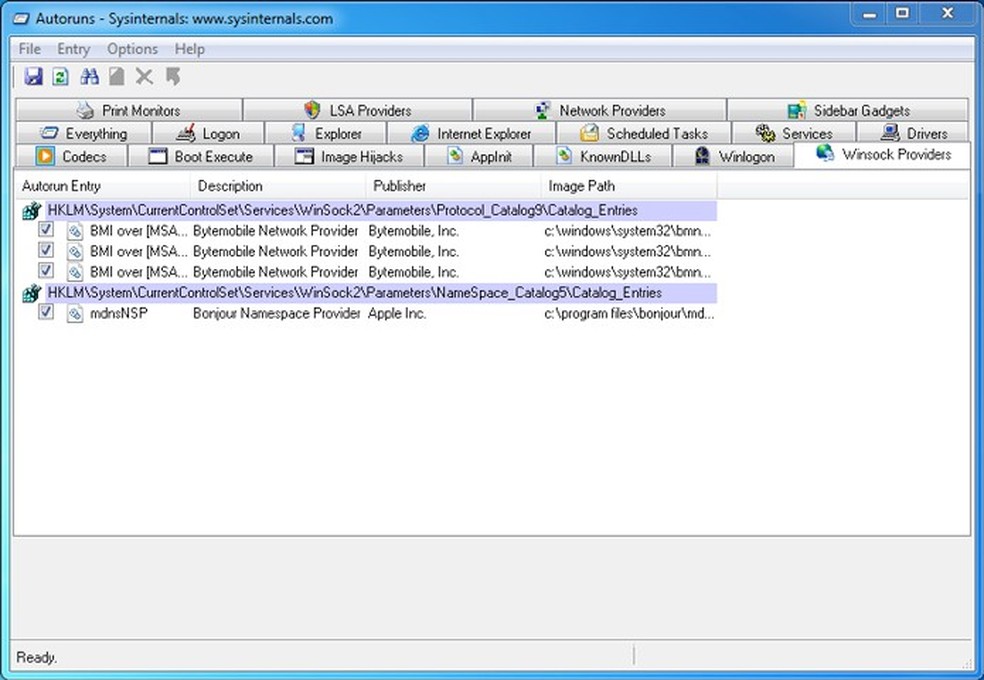Switch to the Drivers tab

(913, 134)
